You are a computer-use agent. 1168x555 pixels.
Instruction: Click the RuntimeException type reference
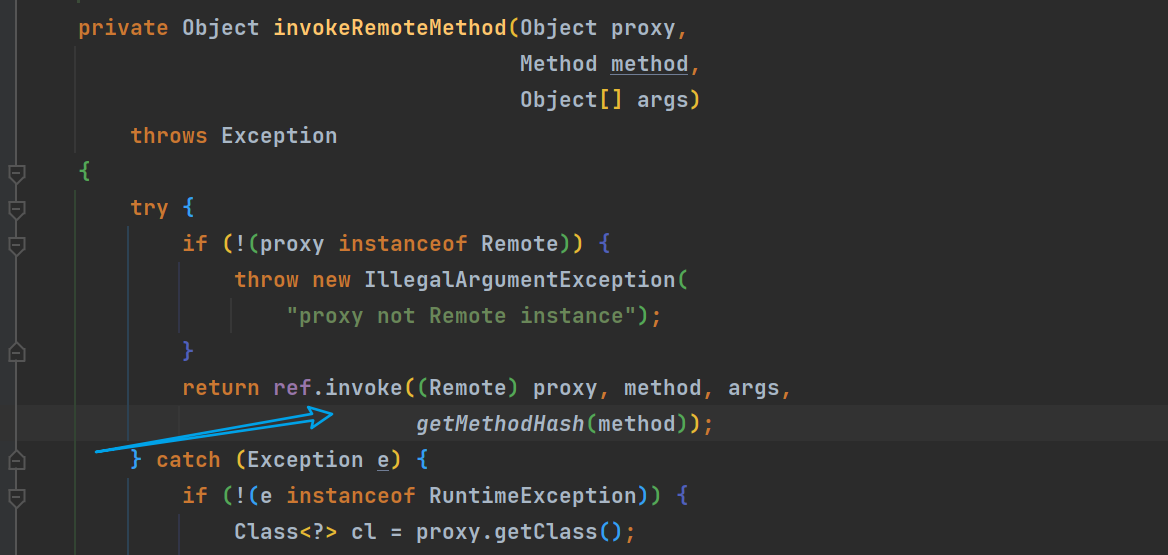click(x=533, y=496)
